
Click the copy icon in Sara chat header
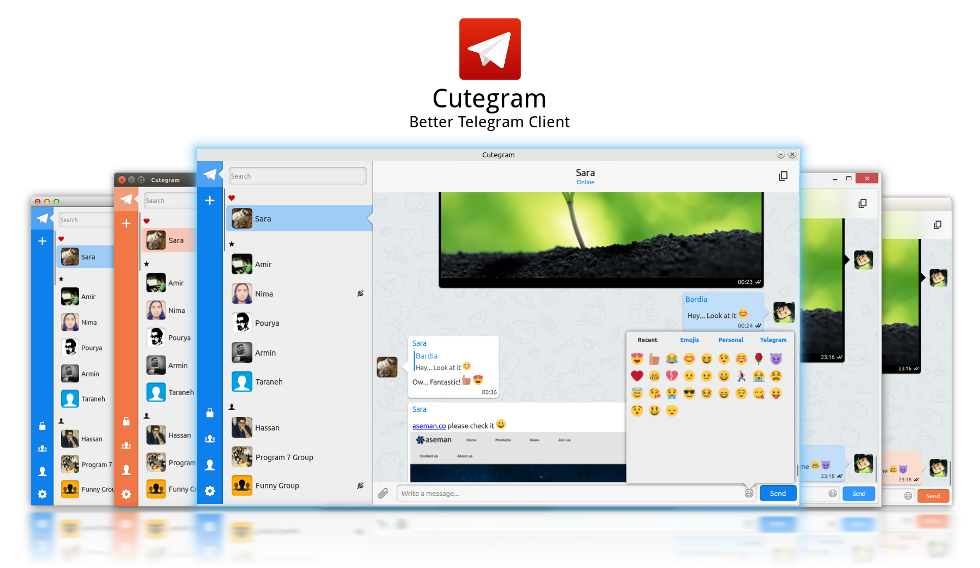click(x=783, y=176)
